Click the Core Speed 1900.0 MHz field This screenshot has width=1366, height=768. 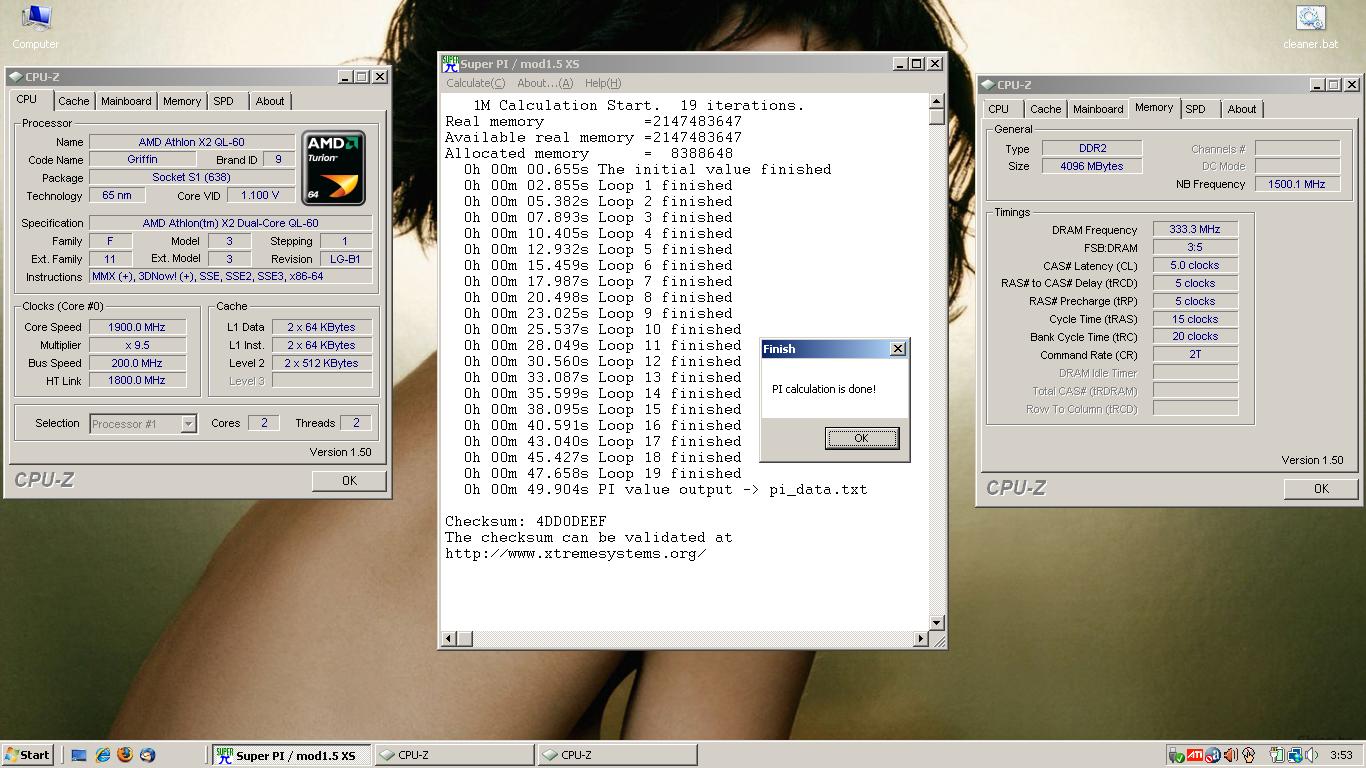tap(137, 327)
